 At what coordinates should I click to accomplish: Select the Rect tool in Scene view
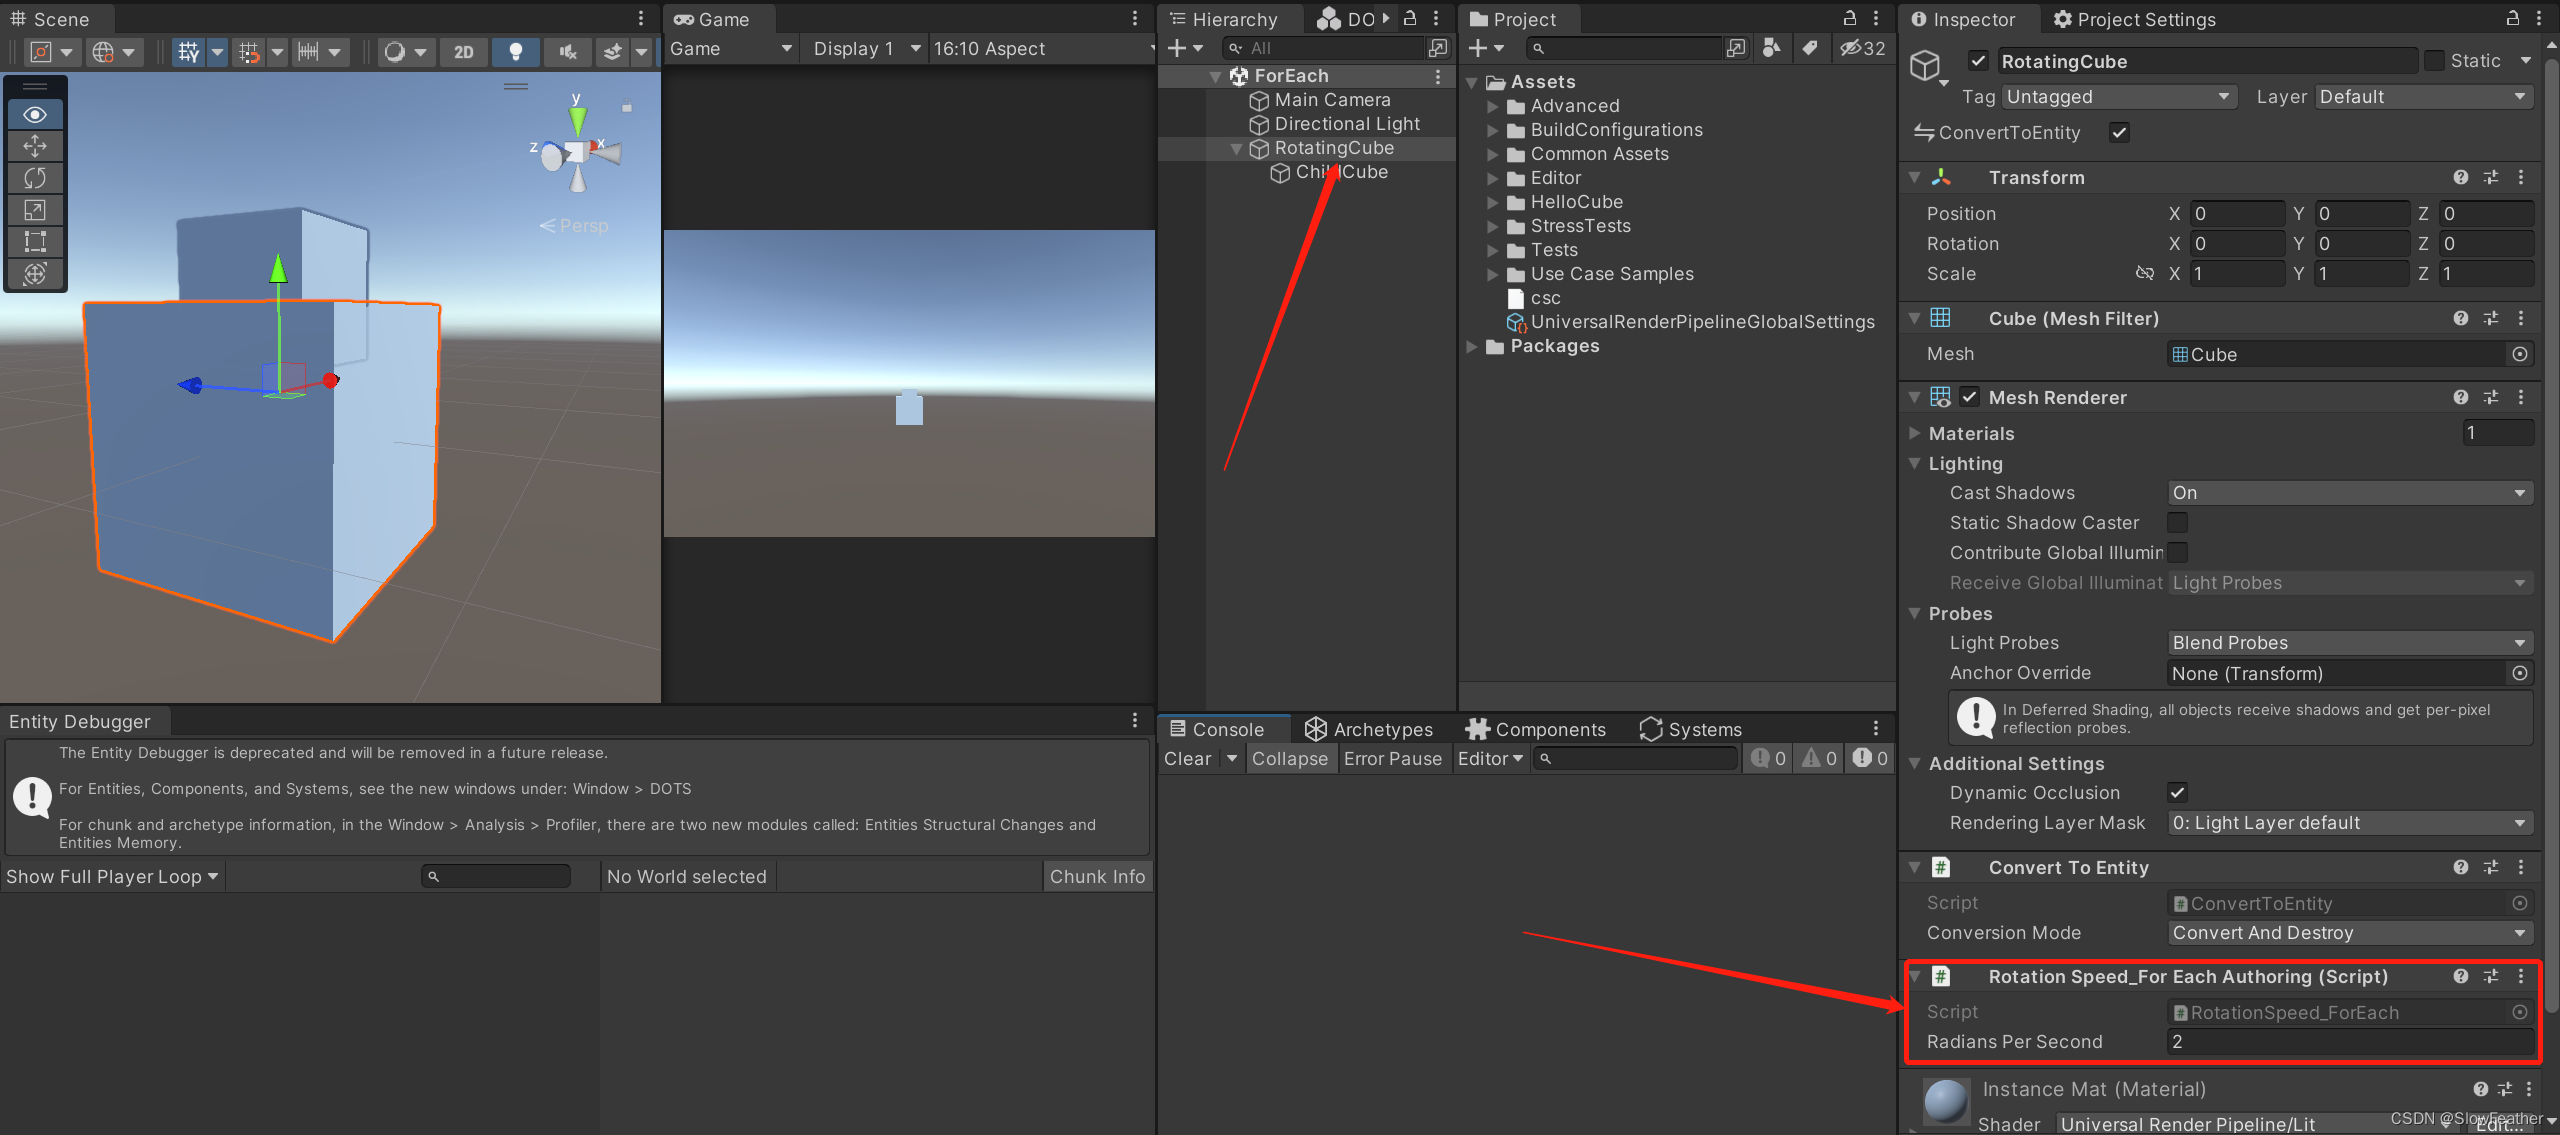(35, 241)
